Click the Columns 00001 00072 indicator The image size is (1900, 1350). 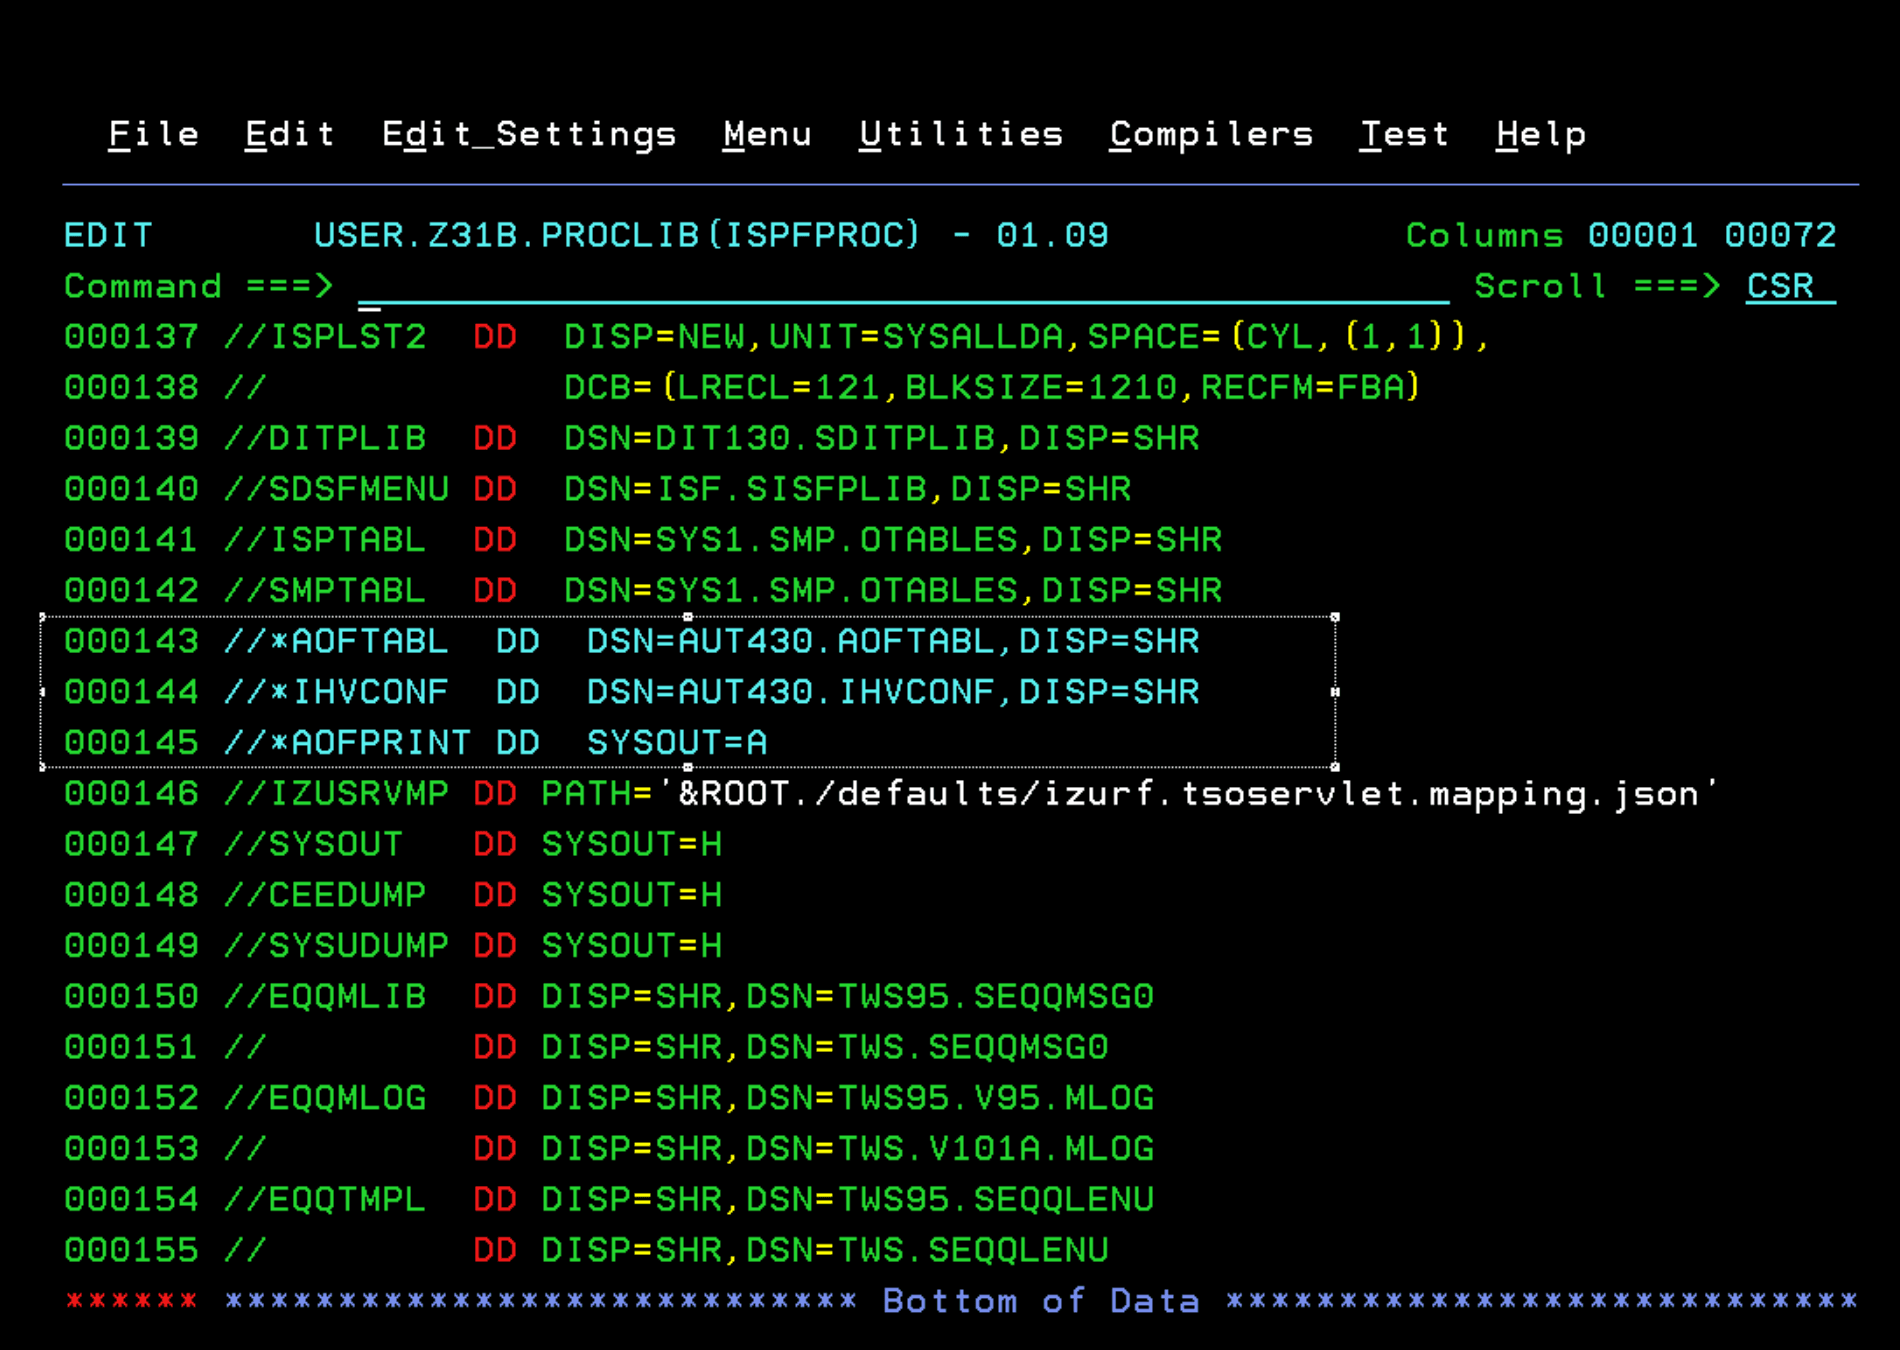tap(1620, 235)
